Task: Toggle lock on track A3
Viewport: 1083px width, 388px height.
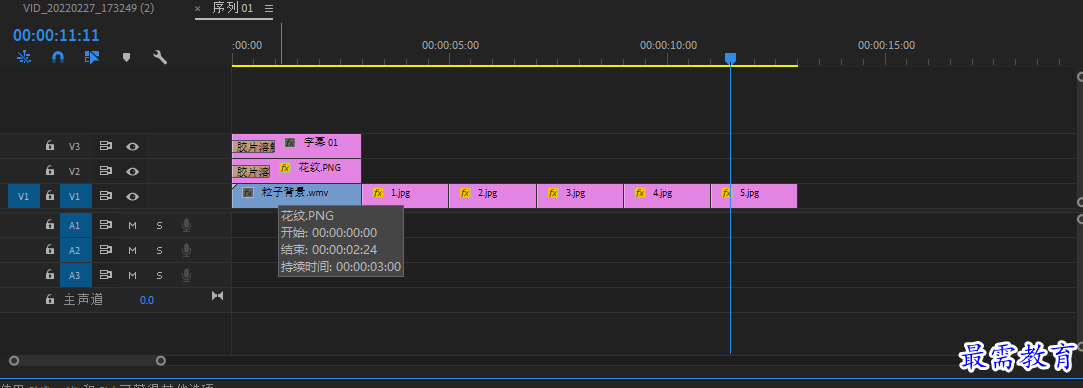Action: tap(50, 275)
